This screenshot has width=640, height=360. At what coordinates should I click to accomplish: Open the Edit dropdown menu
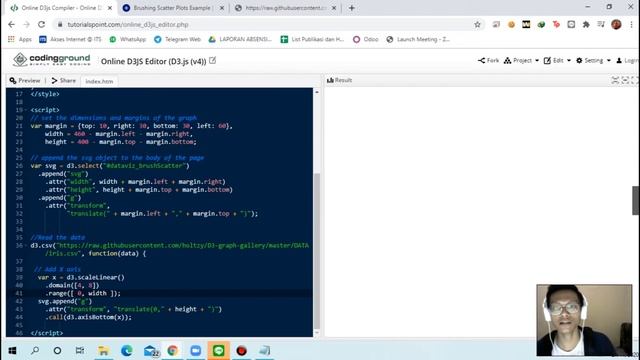tap(557, 60)
